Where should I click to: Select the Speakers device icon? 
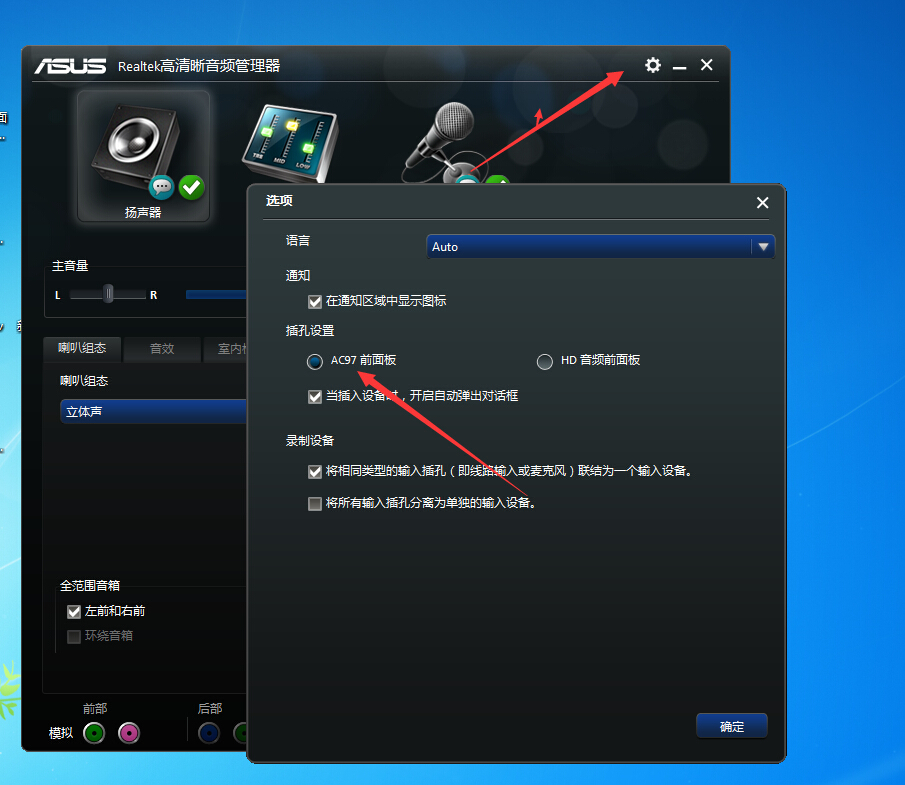pos(143,156)
